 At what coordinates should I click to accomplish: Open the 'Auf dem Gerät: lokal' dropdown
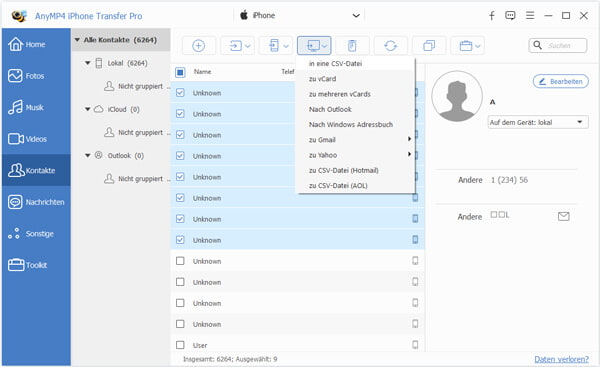click(538, 122)
